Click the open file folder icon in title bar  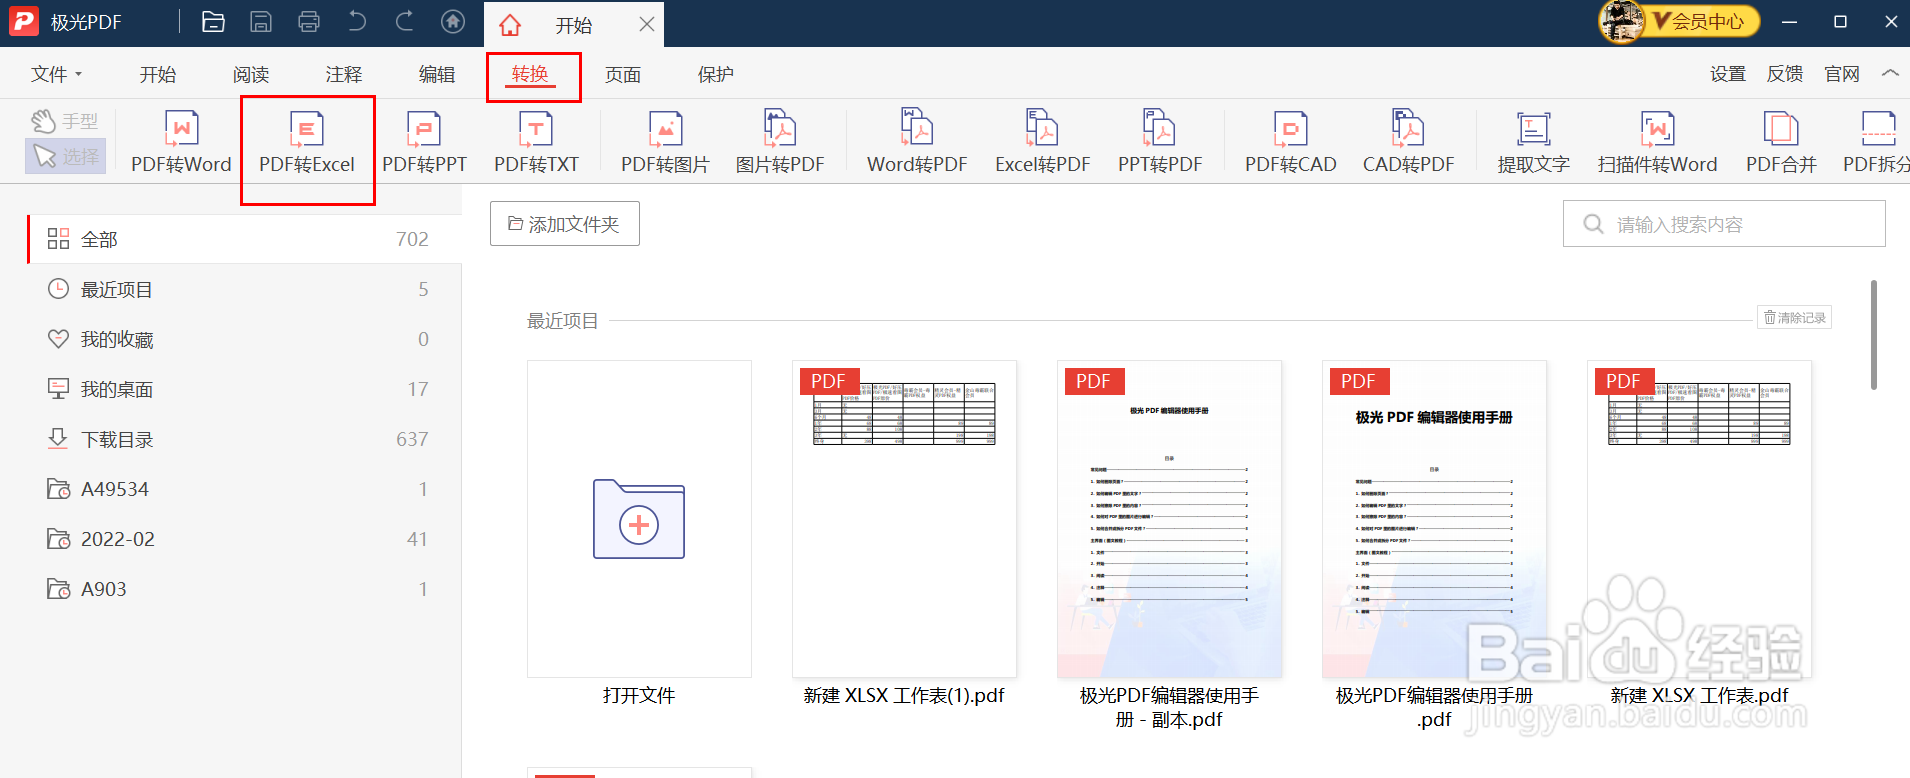pyautogui.click(x=213, y=22)
